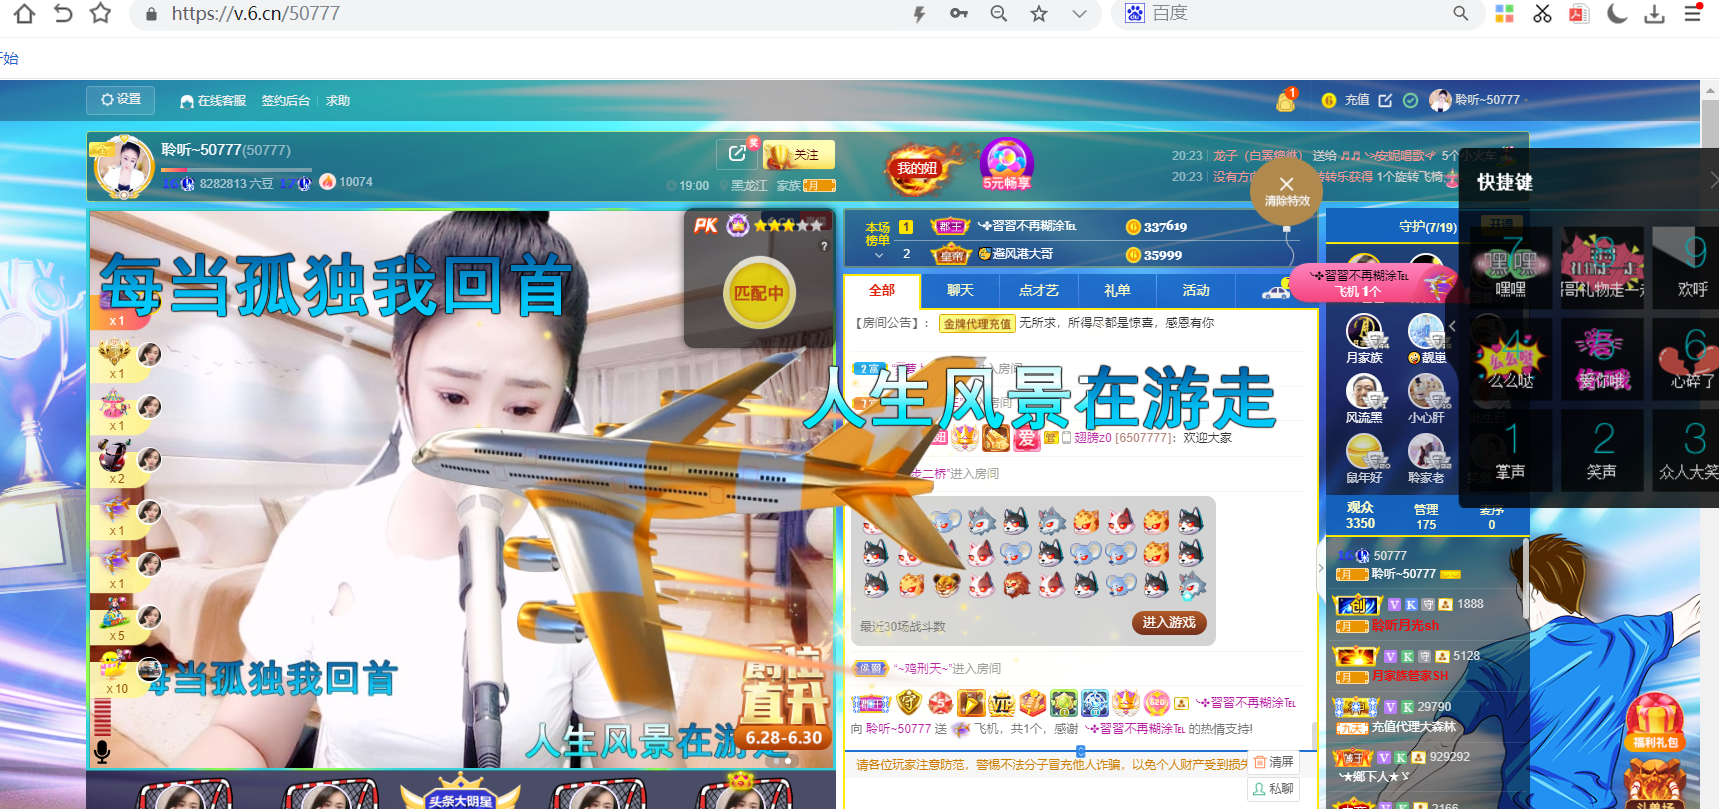Play the 嘿嘿 sound effect
Viewport: 1719px width, 809px height.
click(x=1511, y=267)
